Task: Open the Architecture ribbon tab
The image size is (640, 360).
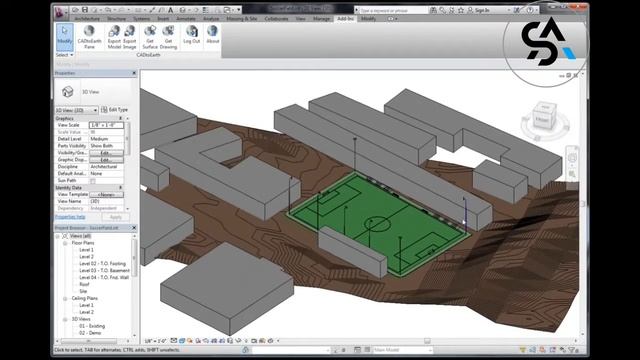Action: 87,19
